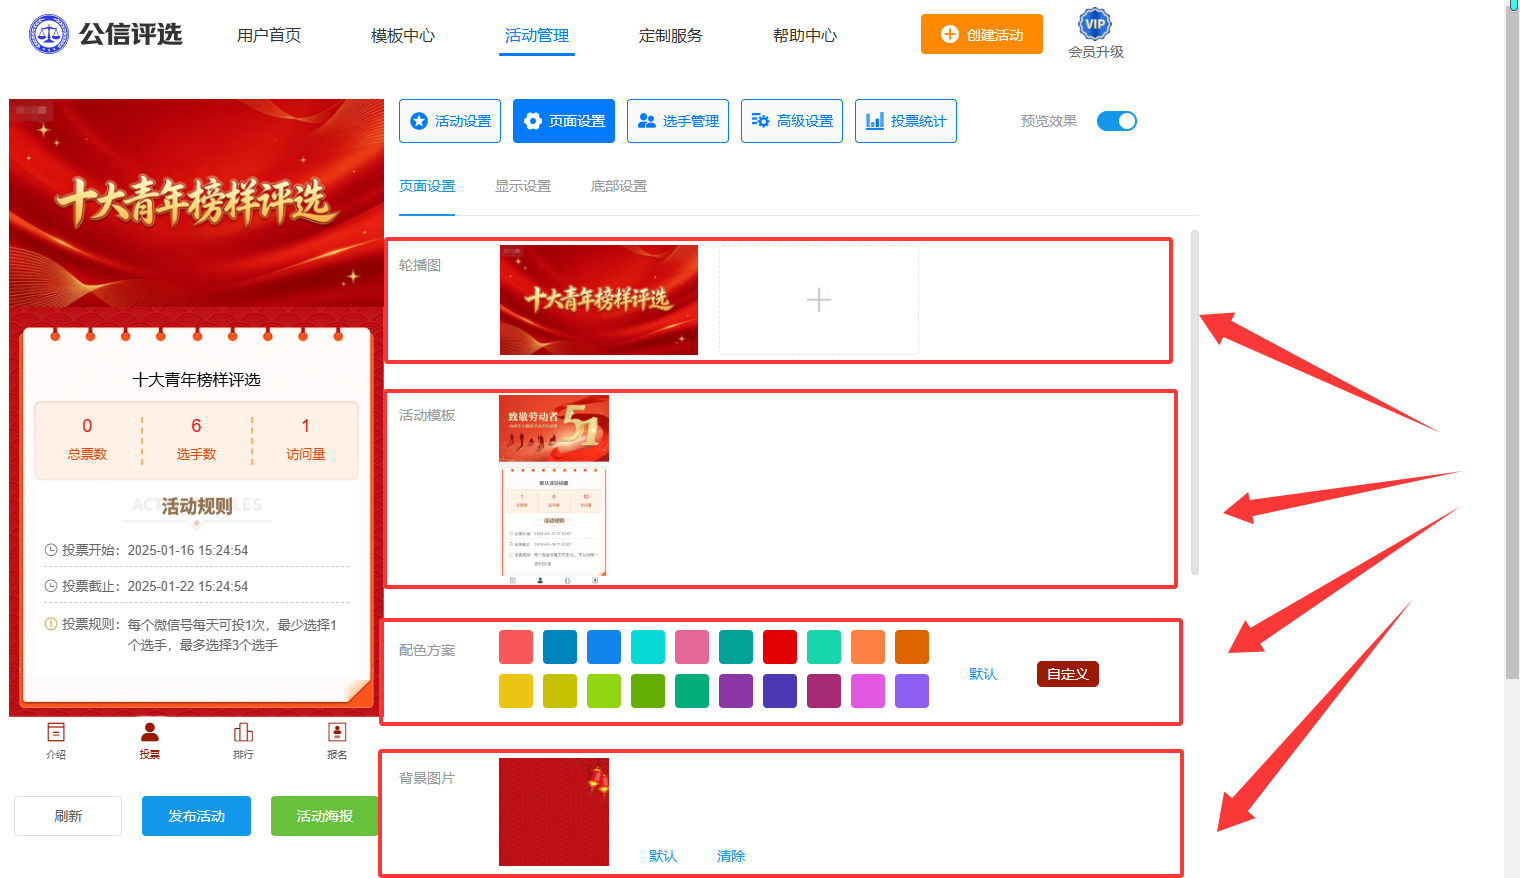This screenshot has width=1520, height=878.
Task: Select the red background image thumbnail
Action: coord(554,812)
